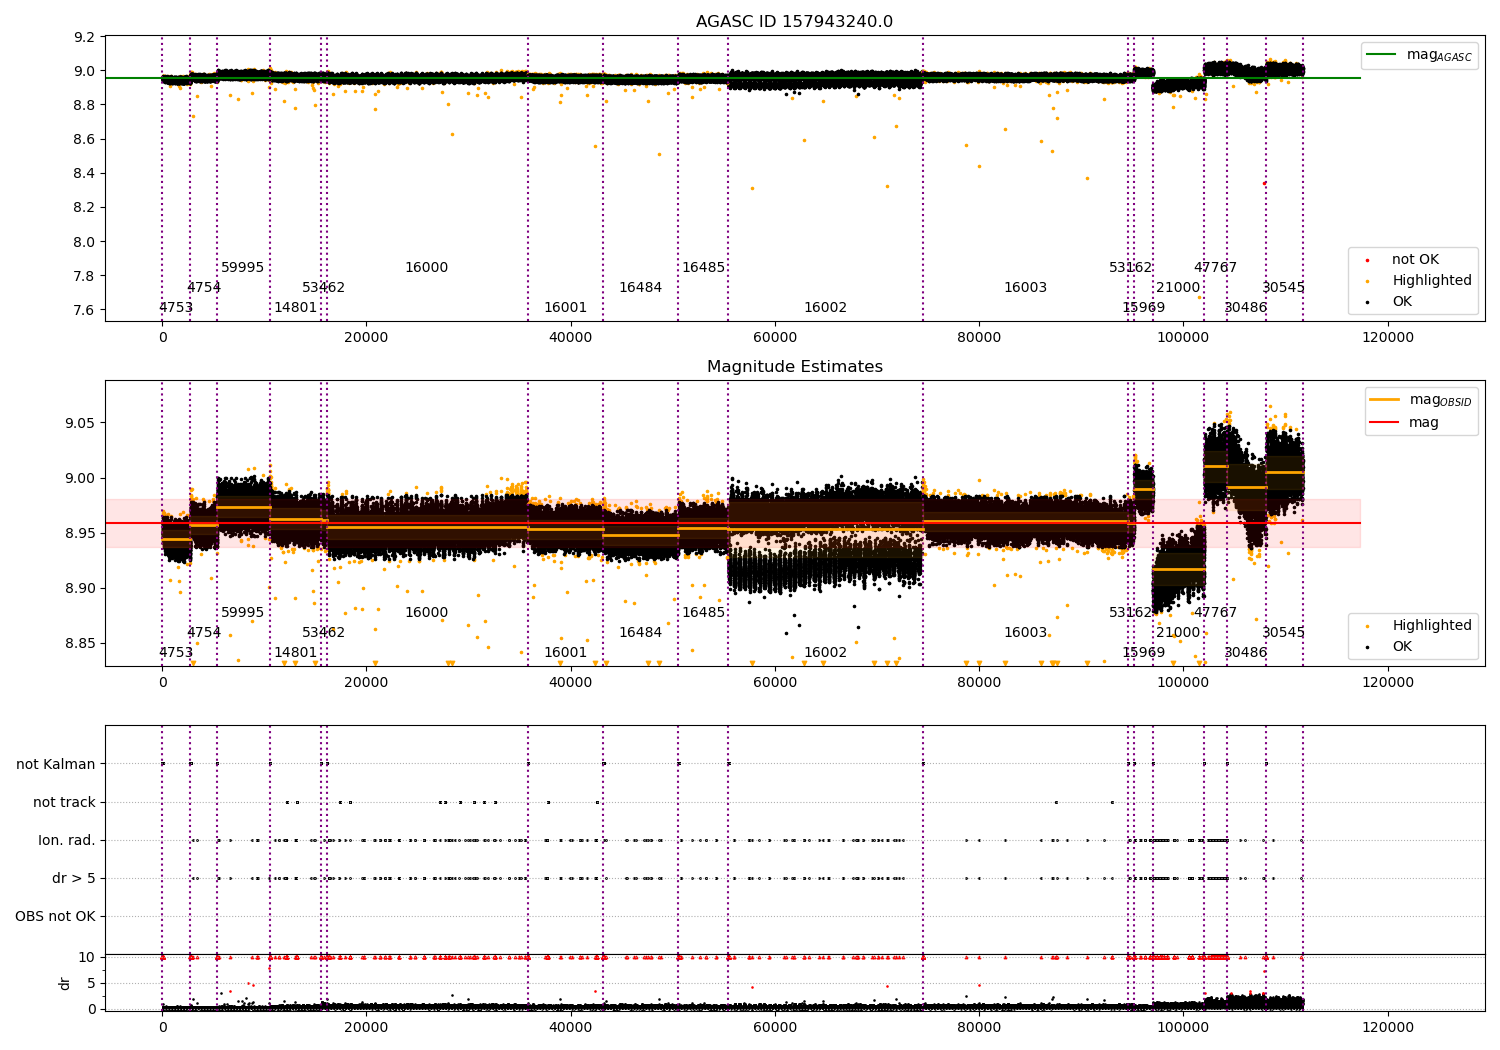This screenshot has width=1500, height=1050.
Task: Click obsid label '16484' in top plot
Action: [641, 288]
